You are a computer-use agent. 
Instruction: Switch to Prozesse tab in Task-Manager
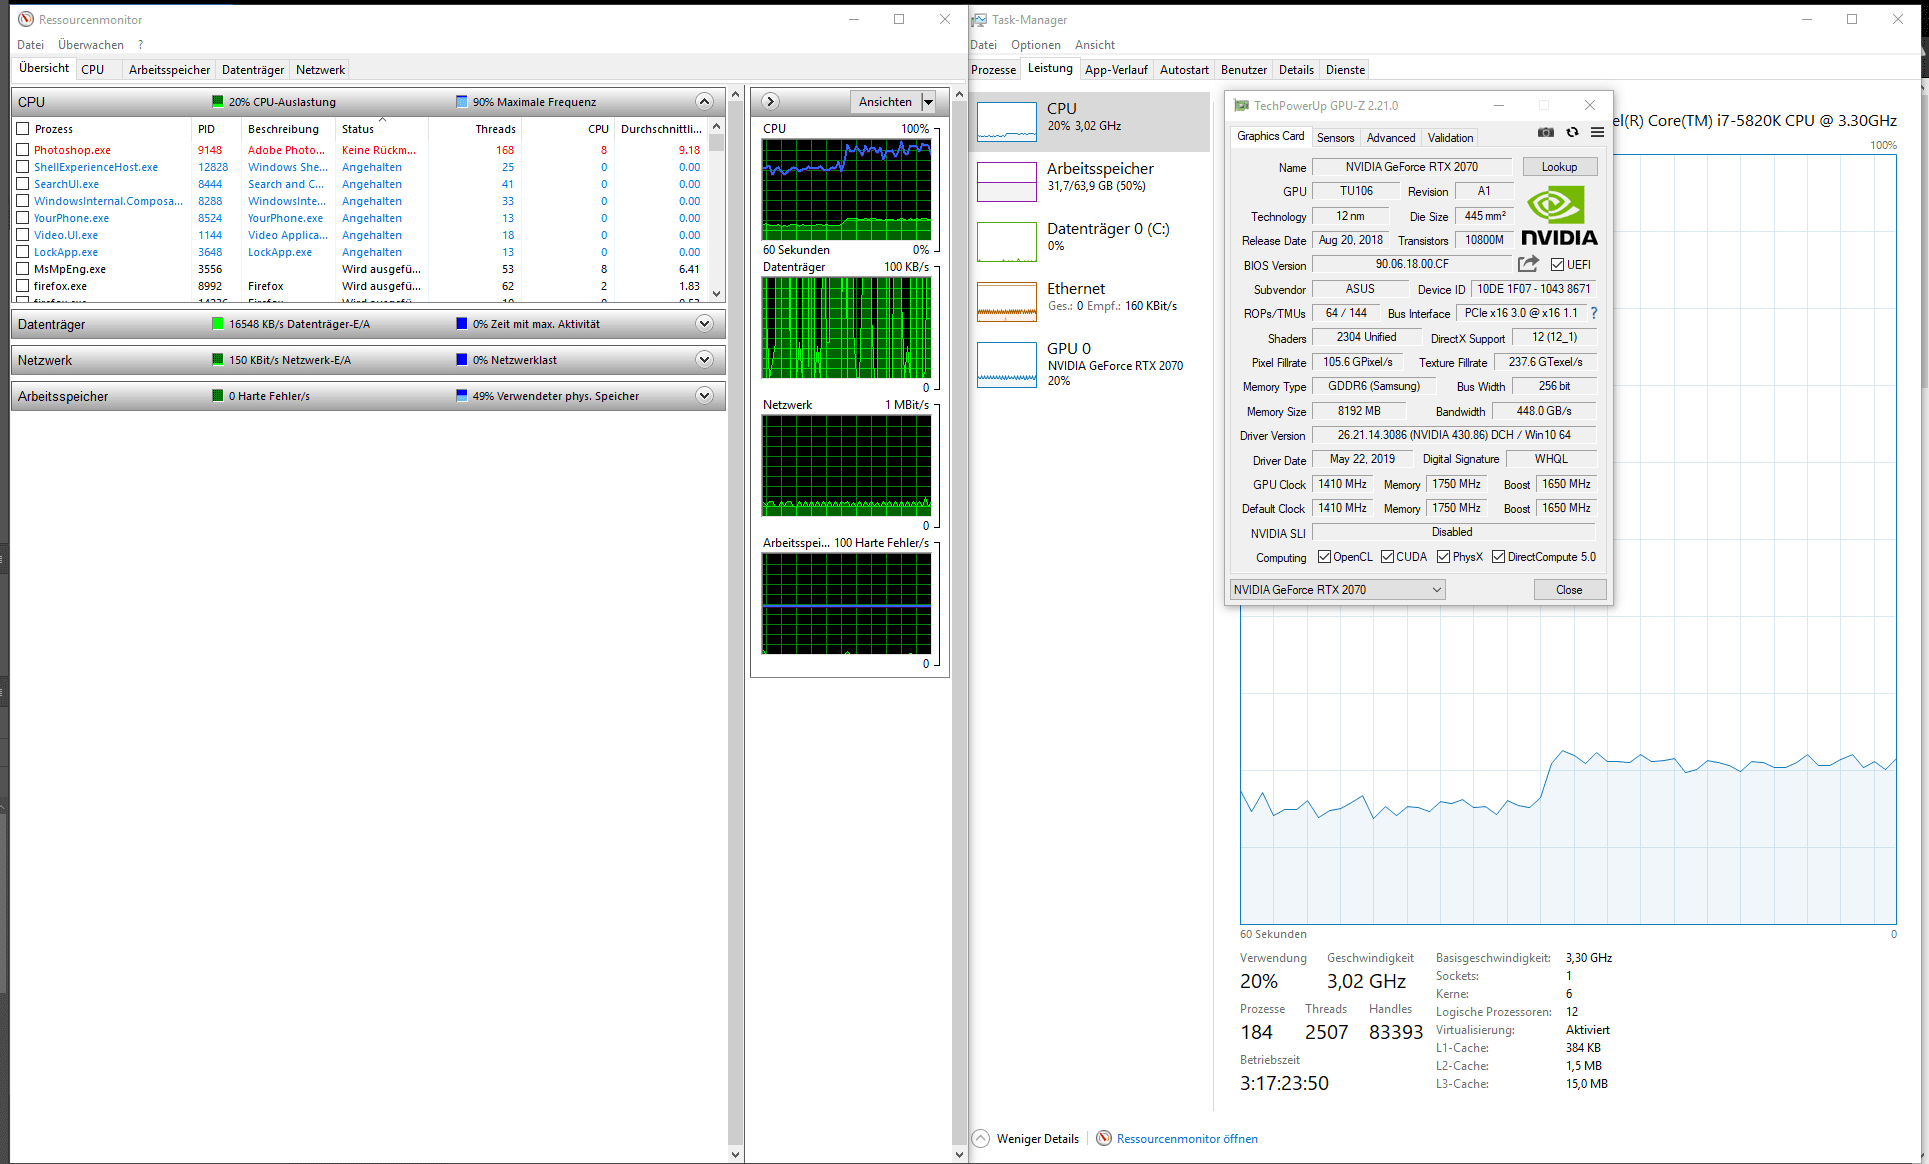994,70
